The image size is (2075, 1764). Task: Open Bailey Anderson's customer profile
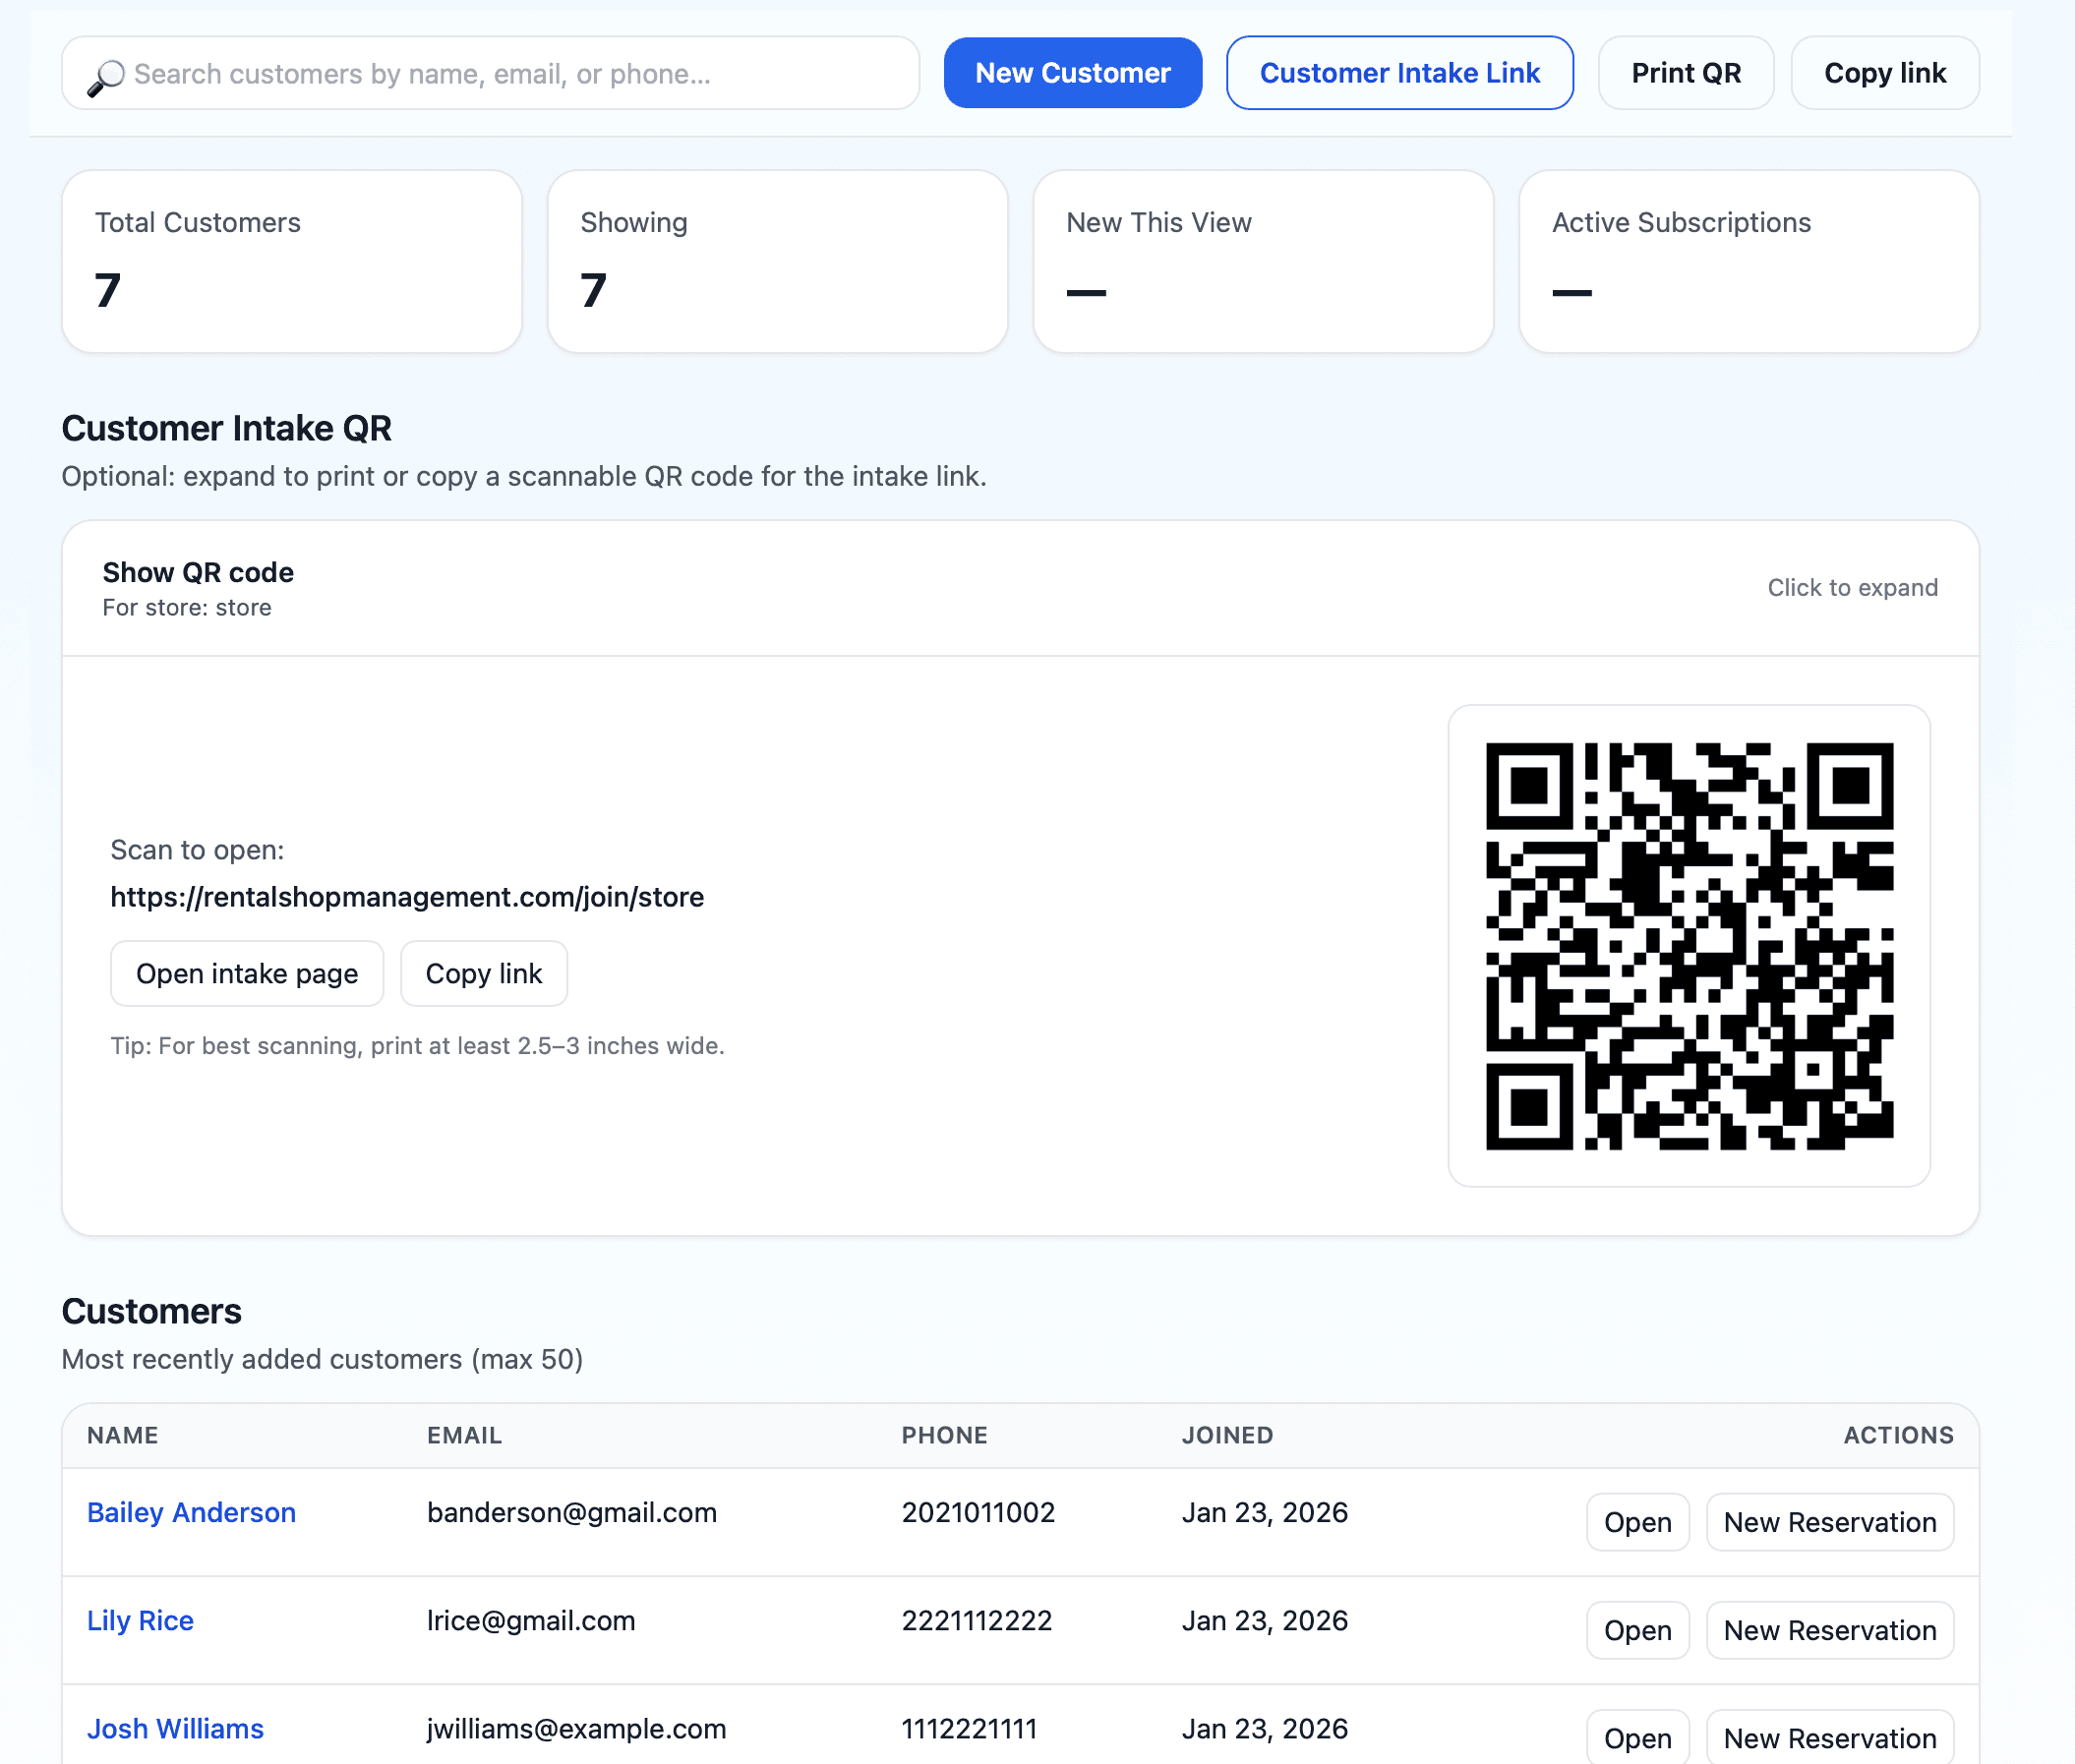click(191, 1513)
